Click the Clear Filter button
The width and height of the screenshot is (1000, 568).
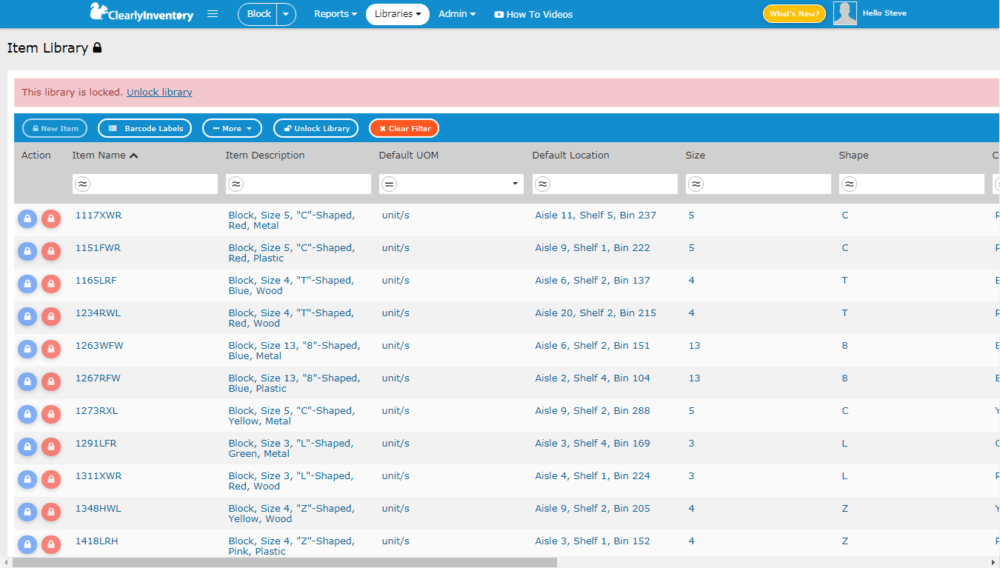click(x=404, y=128)
